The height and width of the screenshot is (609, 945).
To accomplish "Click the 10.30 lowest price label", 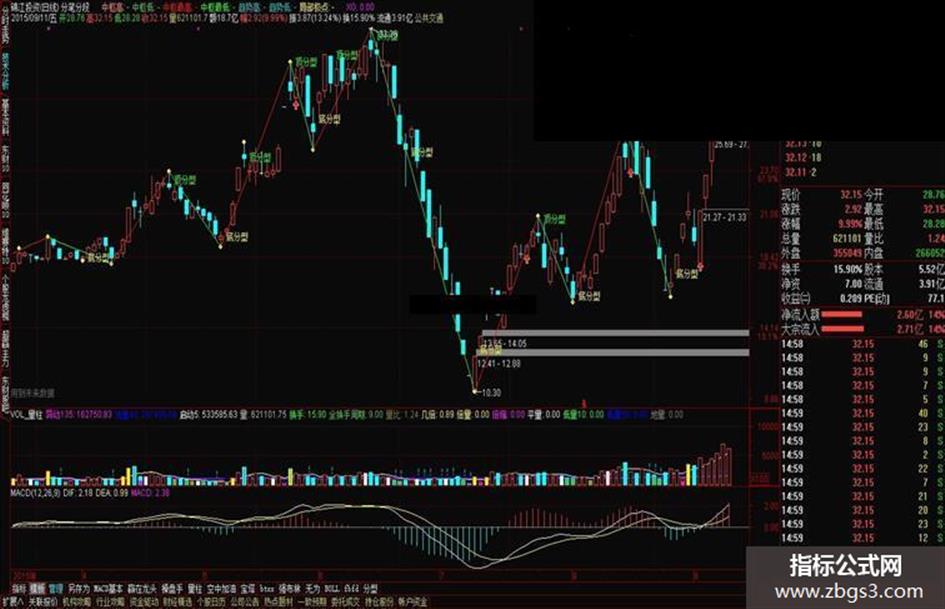I will [x=491, y=393].
